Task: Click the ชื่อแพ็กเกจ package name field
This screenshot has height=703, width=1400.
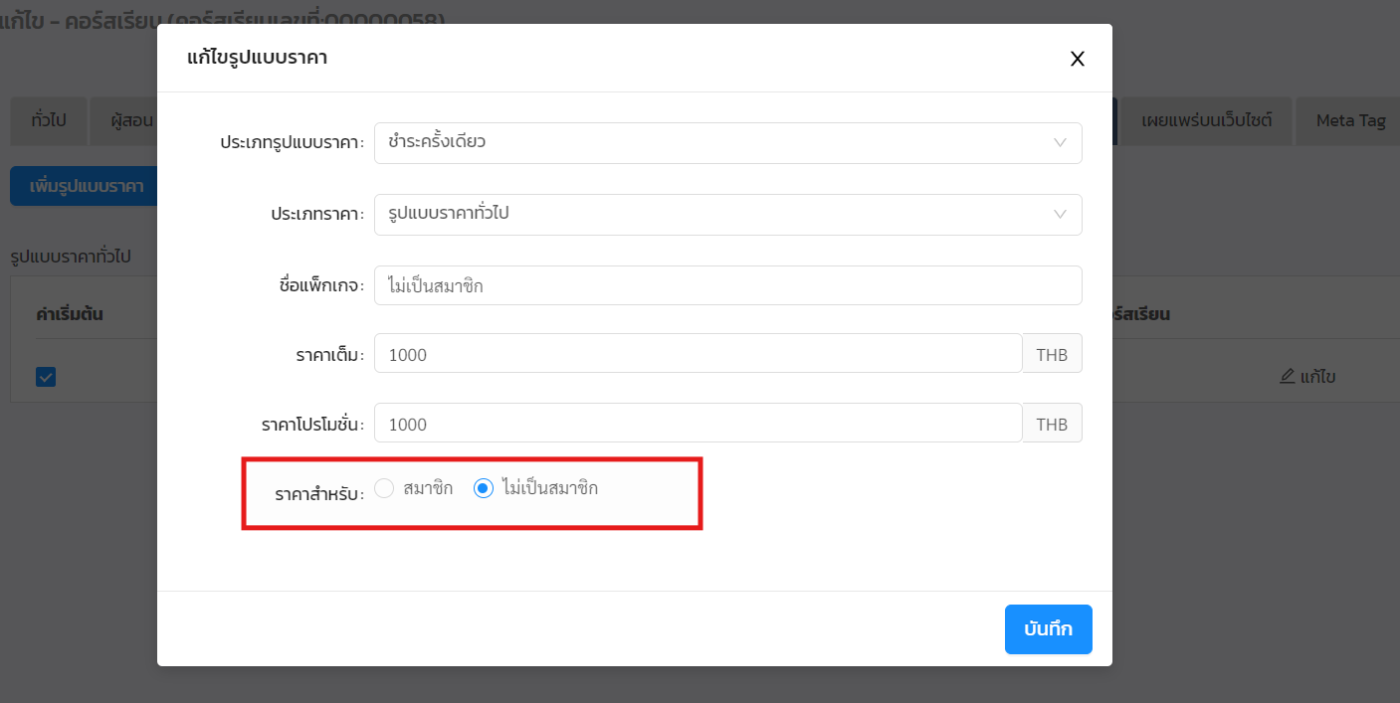Action: click(x=727, y=286)
